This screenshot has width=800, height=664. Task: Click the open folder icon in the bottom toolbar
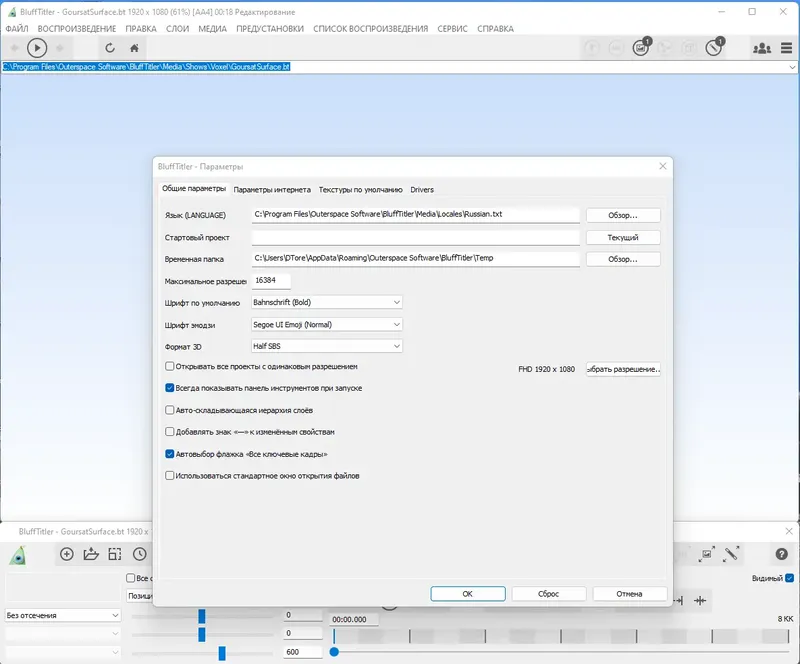point(91,554)
